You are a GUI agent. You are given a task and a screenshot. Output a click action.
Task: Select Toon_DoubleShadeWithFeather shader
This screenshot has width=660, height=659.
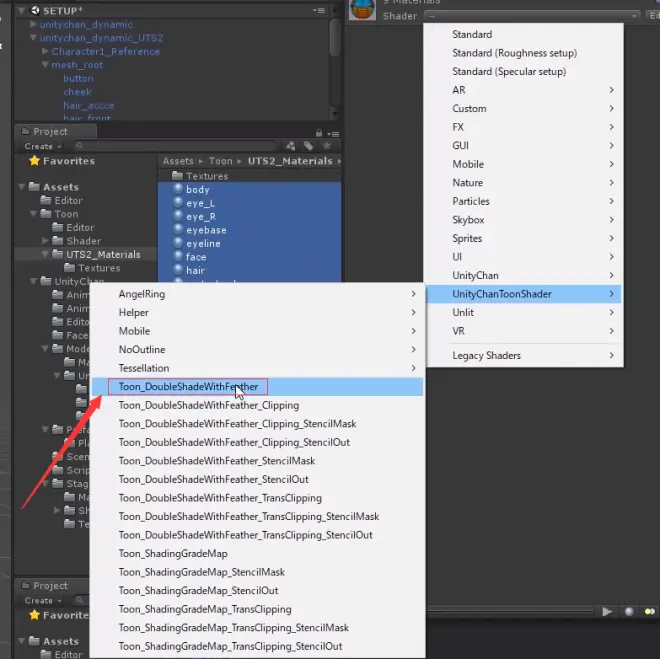(257, 387)
